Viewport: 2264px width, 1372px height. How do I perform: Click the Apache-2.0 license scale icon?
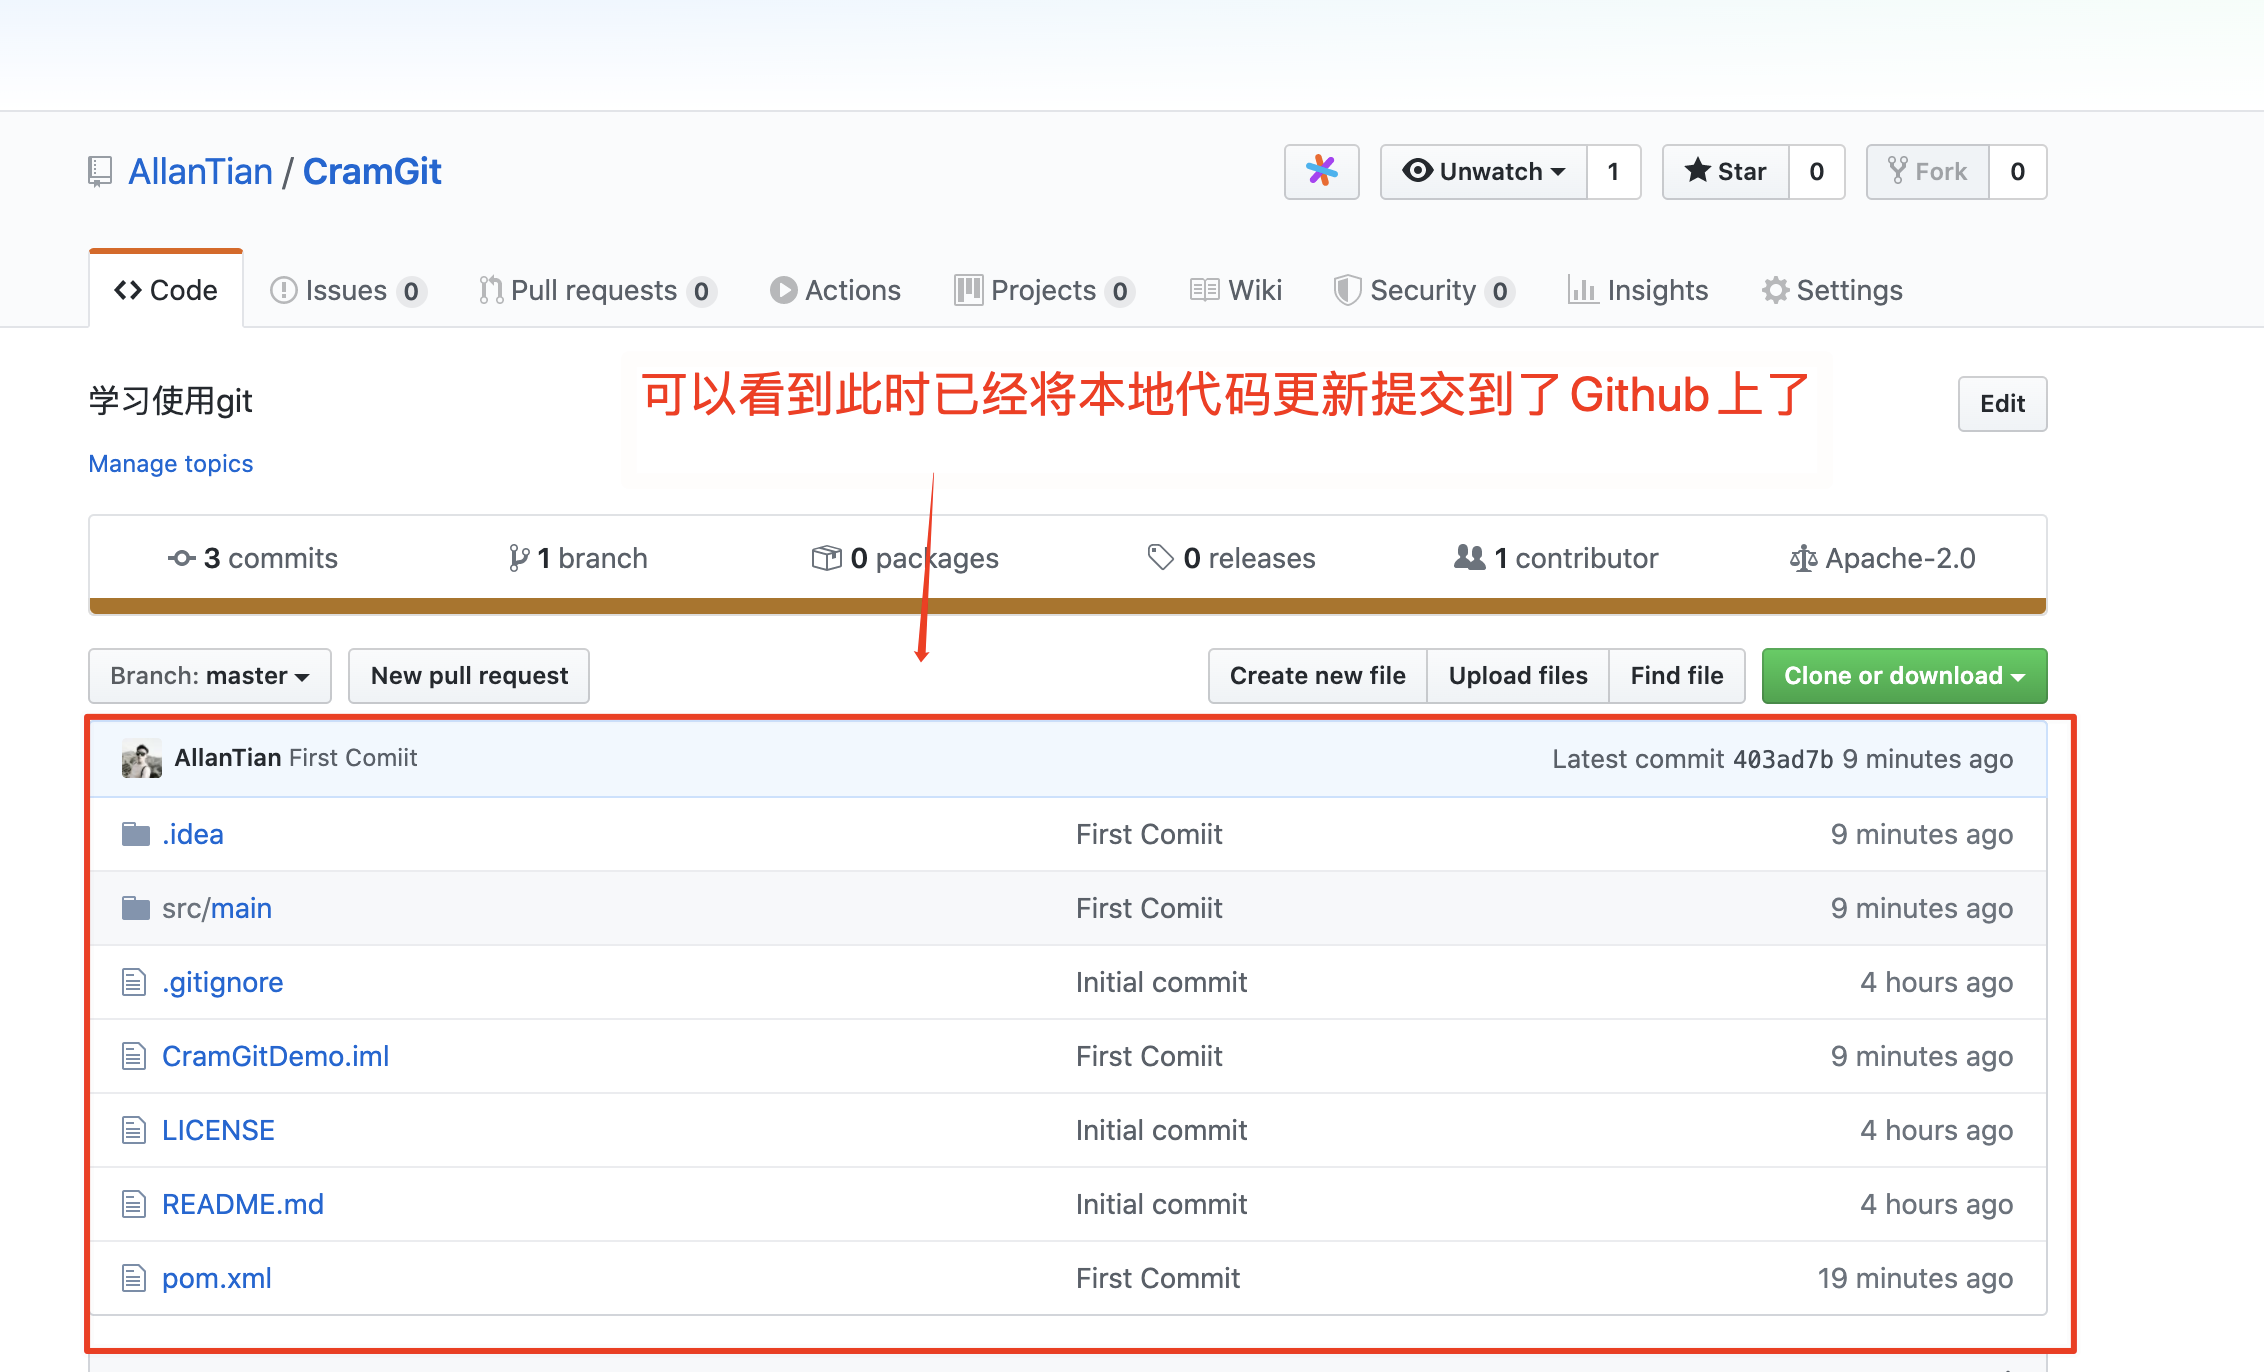1803,558
